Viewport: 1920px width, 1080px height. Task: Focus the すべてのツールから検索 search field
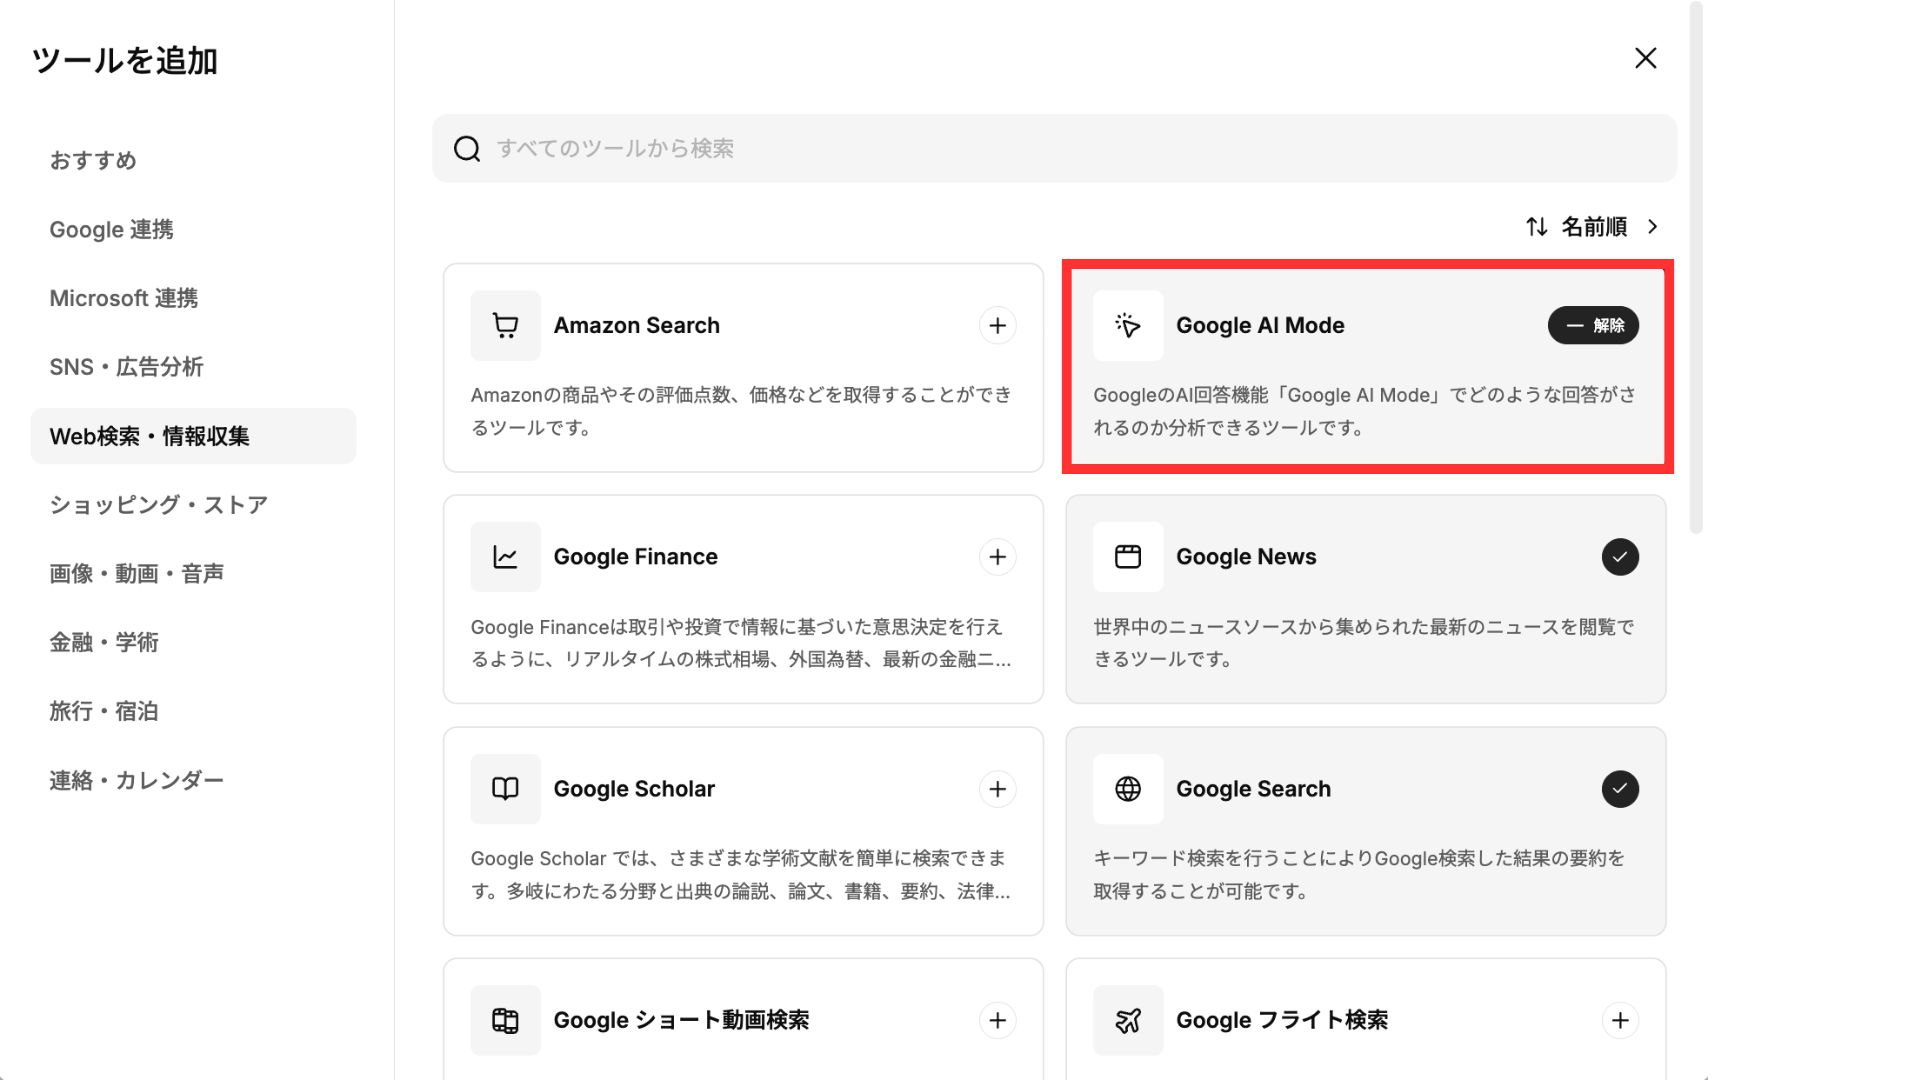coord(1054,148)
